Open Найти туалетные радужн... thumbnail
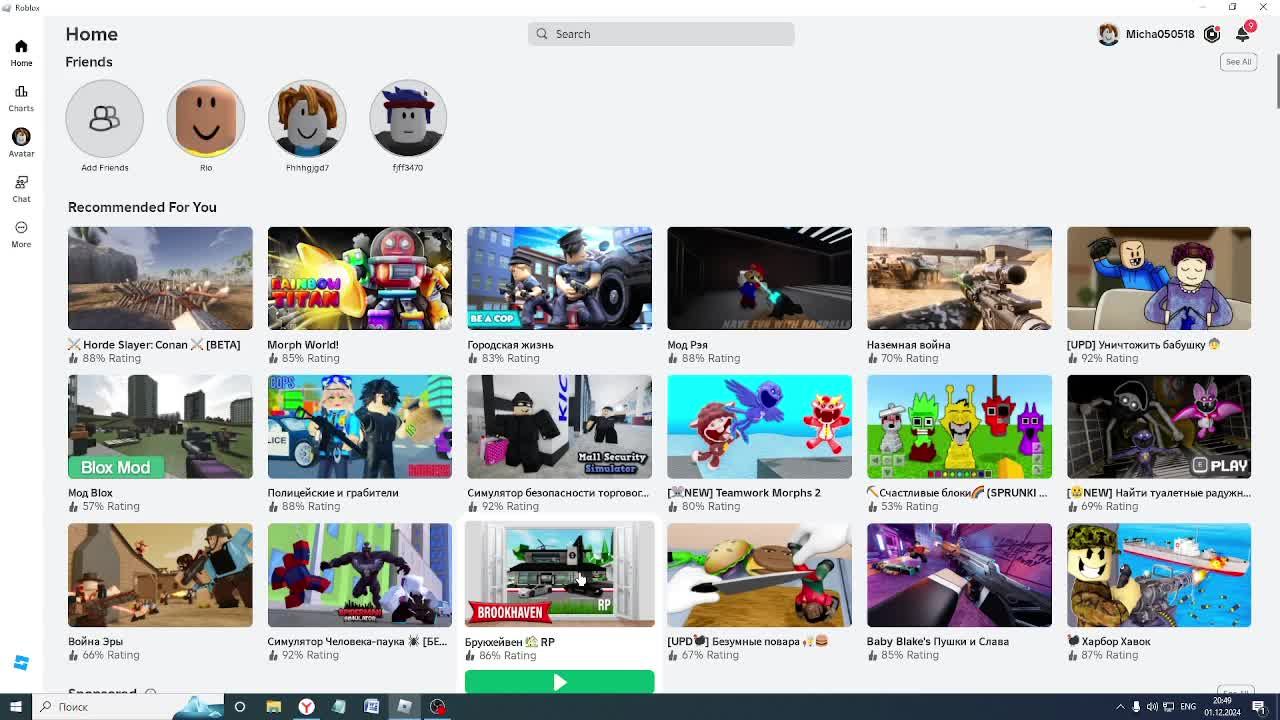Image resolution: width=1280 pixels, height=720 pixels. click(x=1159, y=426)
